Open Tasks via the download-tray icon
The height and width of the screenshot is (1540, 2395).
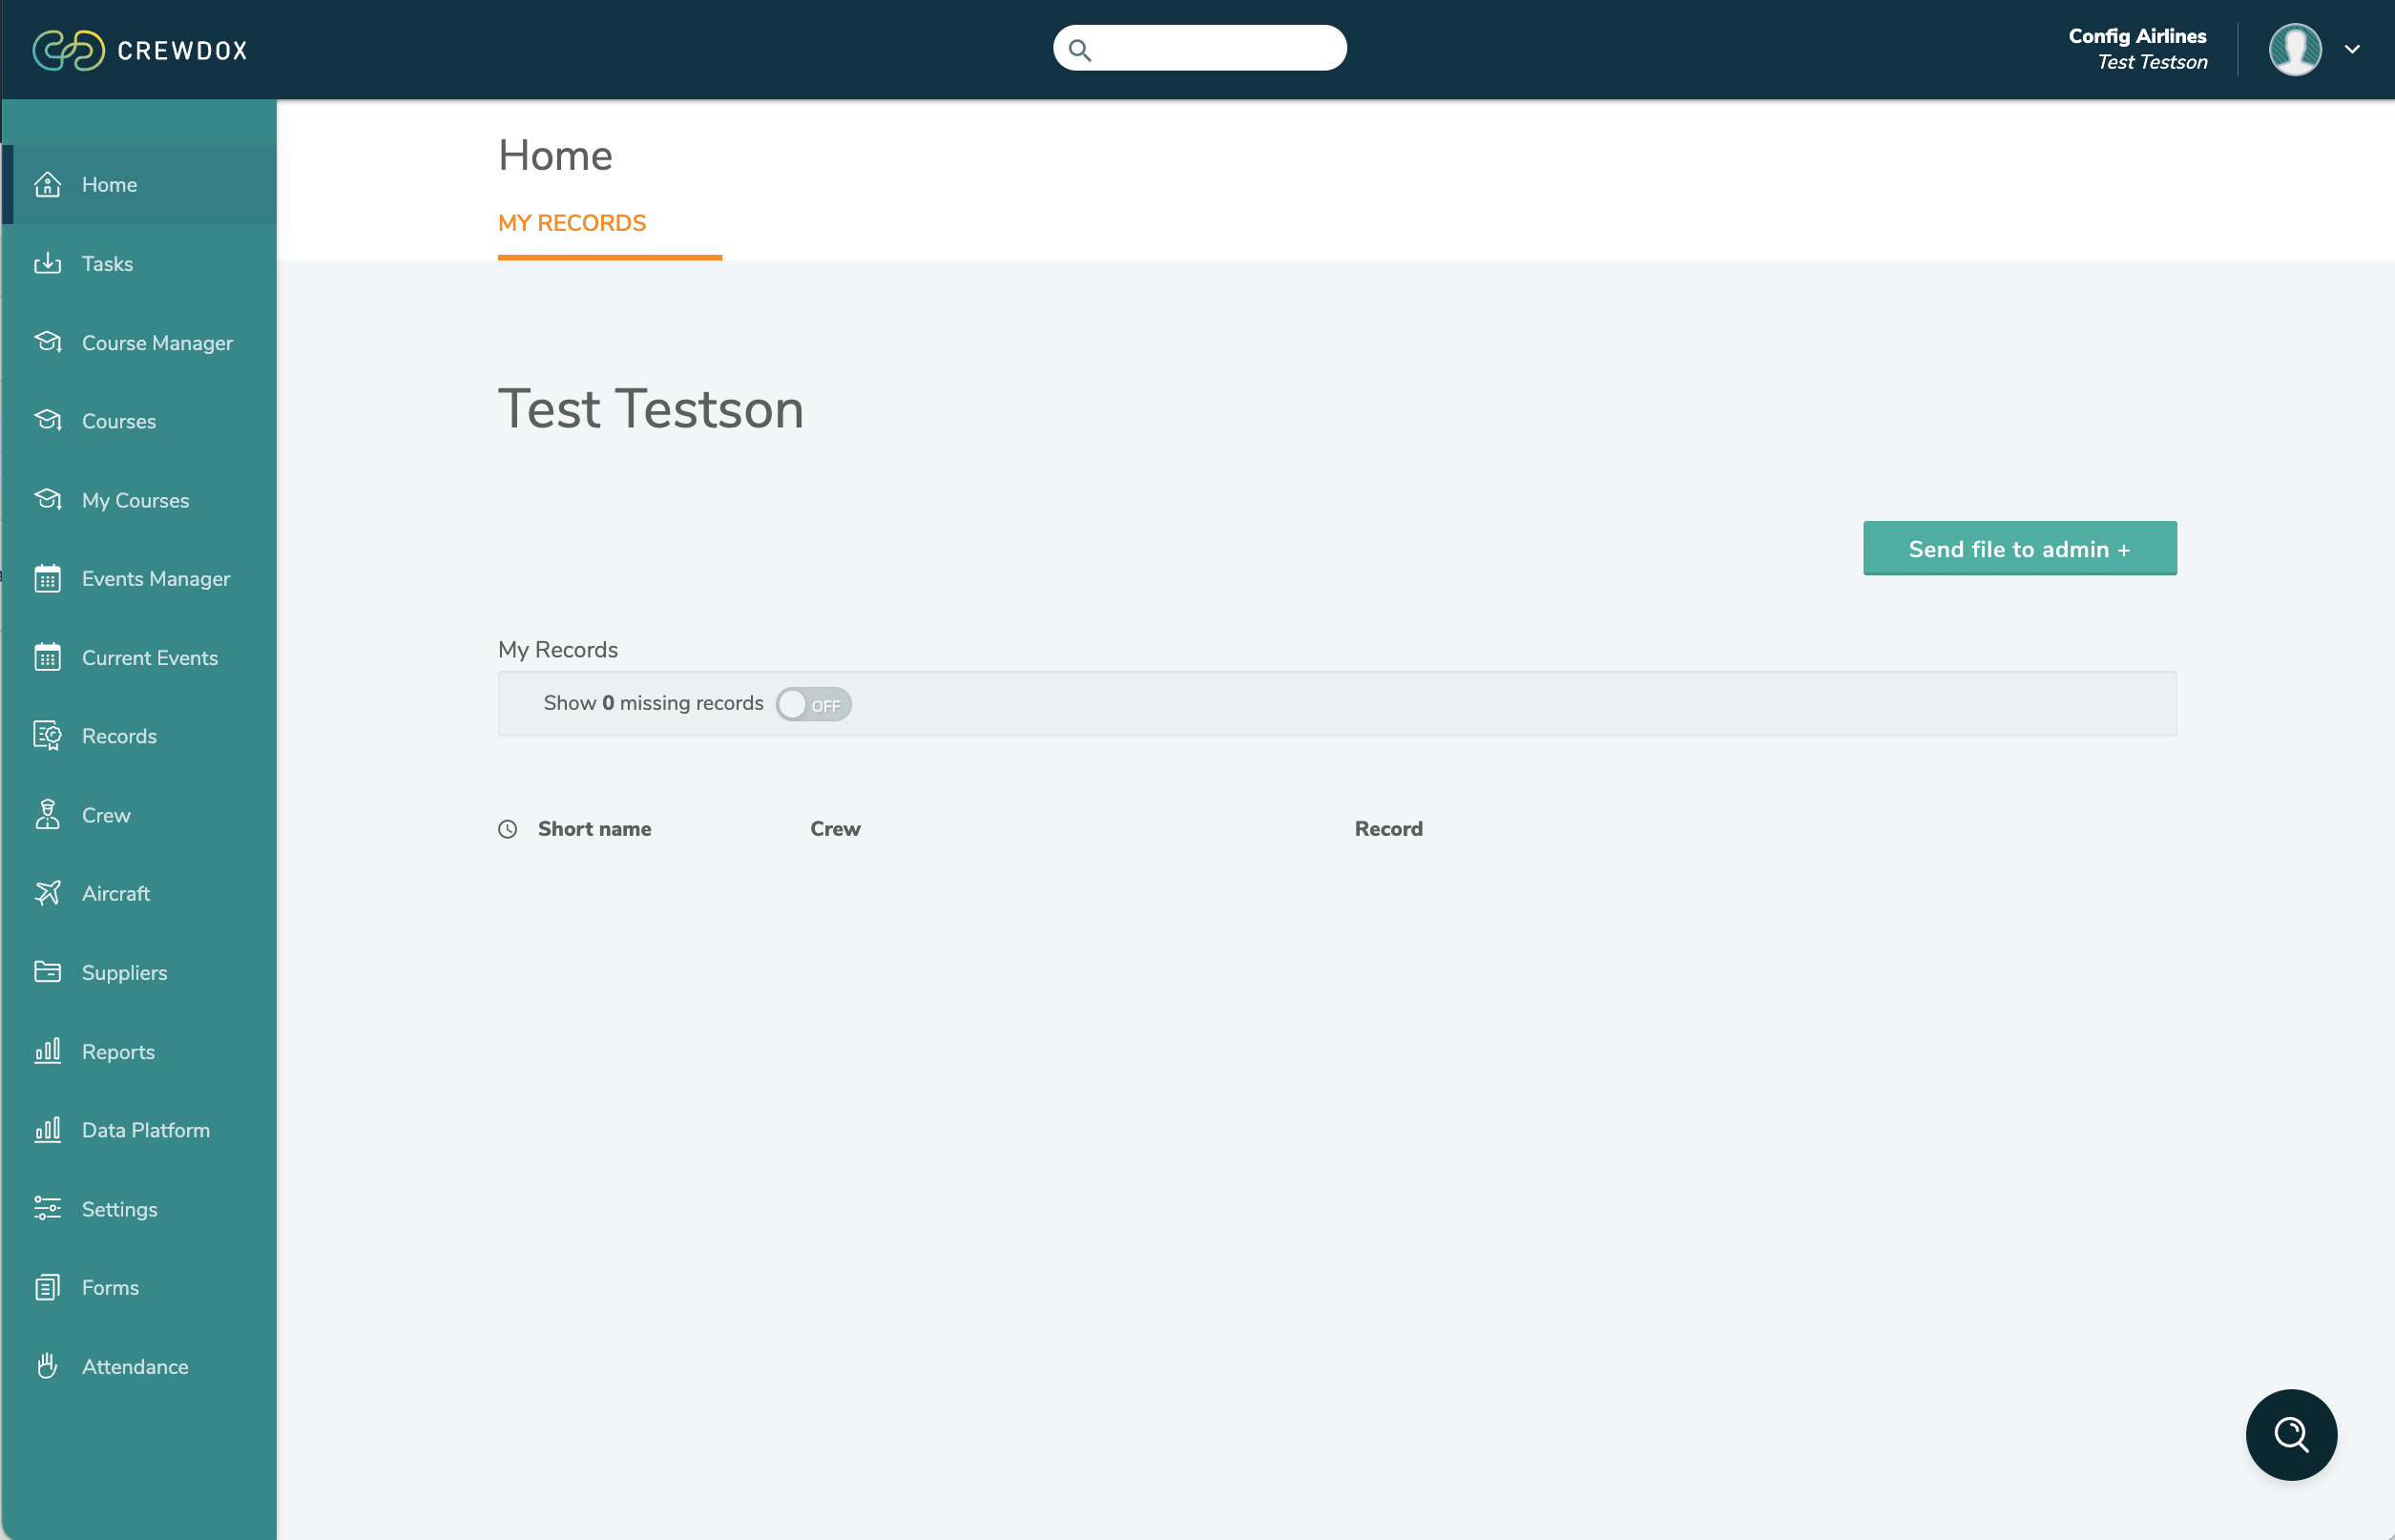pyautogui.click(x=47, y=264)
